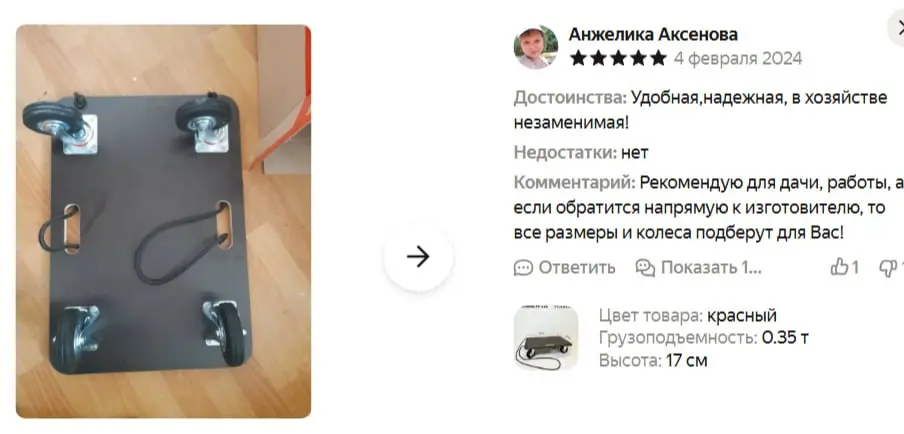Click the reply speech bubble icon

(523, 268)
